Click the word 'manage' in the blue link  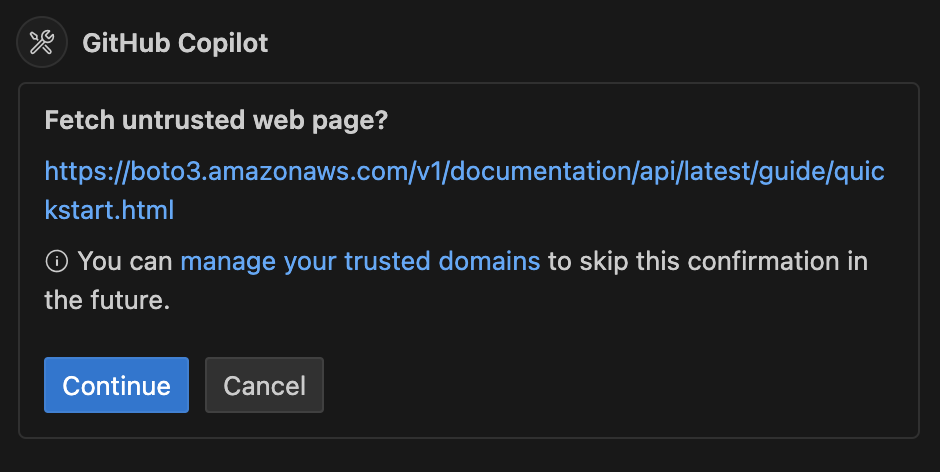228,263
